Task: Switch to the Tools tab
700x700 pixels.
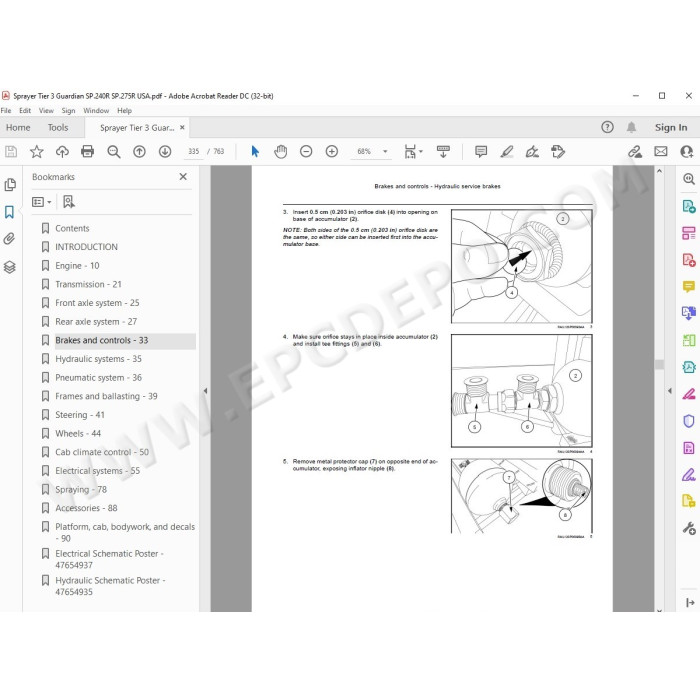Action: tap(58, 128)
